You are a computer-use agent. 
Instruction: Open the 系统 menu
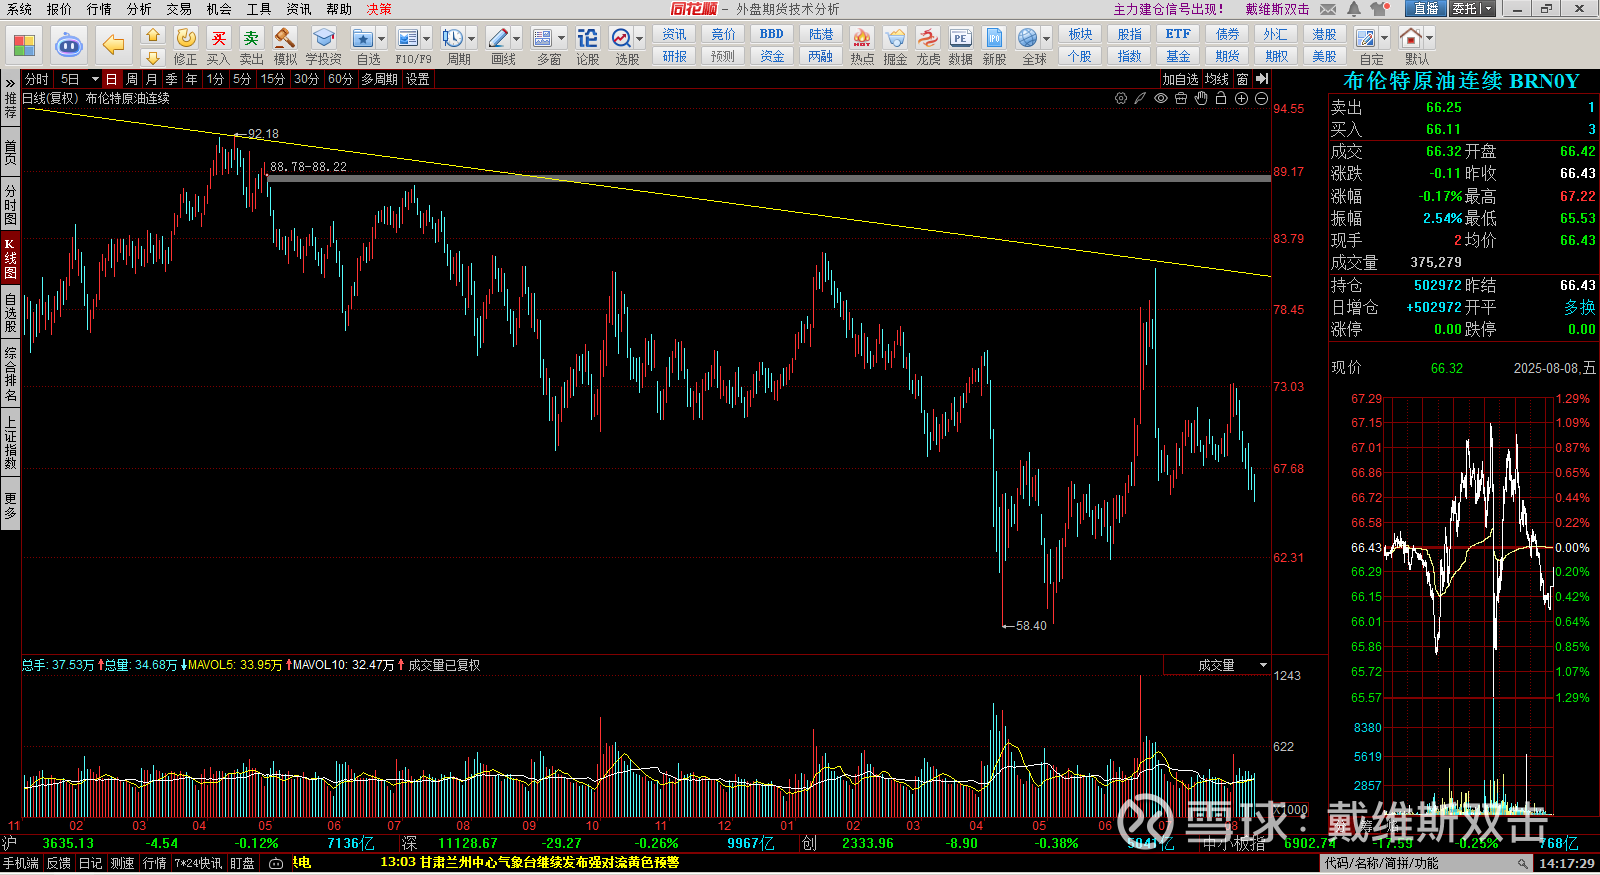click(19, 9)
